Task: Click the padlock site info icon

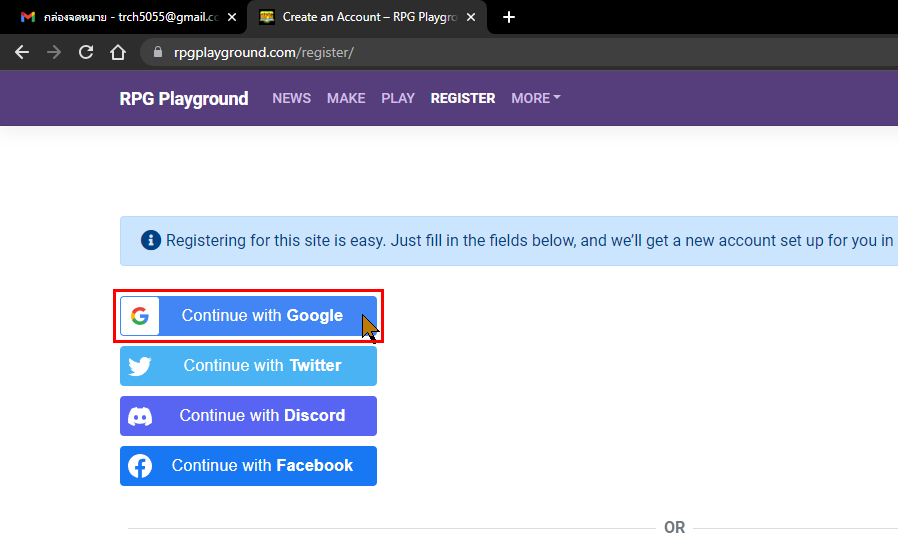Action: click(x=158, y=52)
